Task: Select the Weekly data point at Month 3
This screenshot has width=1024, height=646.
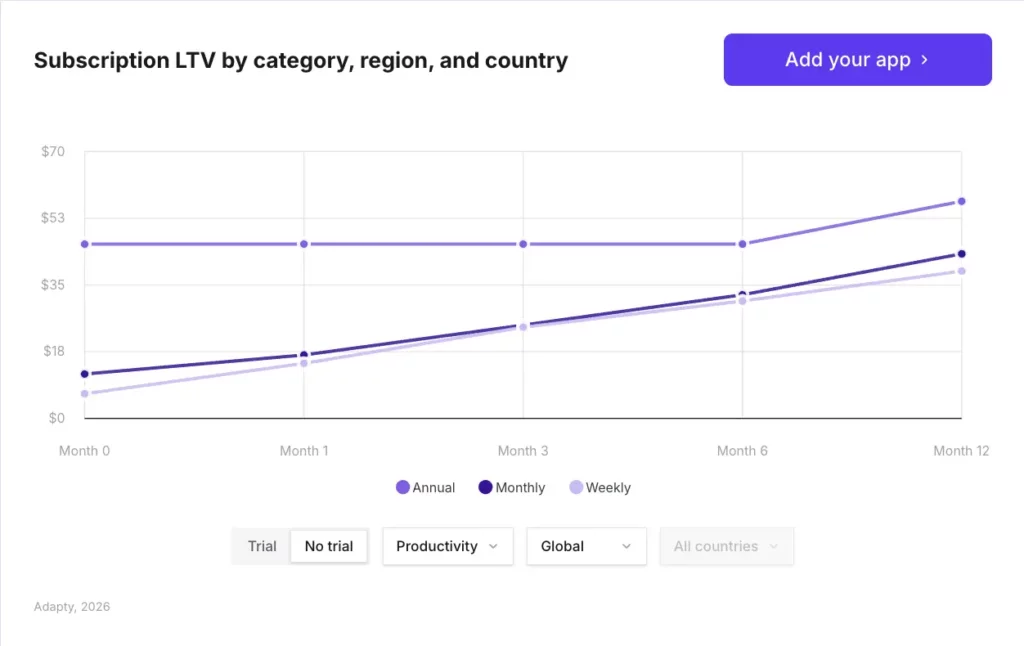Action: coord(523,327)
